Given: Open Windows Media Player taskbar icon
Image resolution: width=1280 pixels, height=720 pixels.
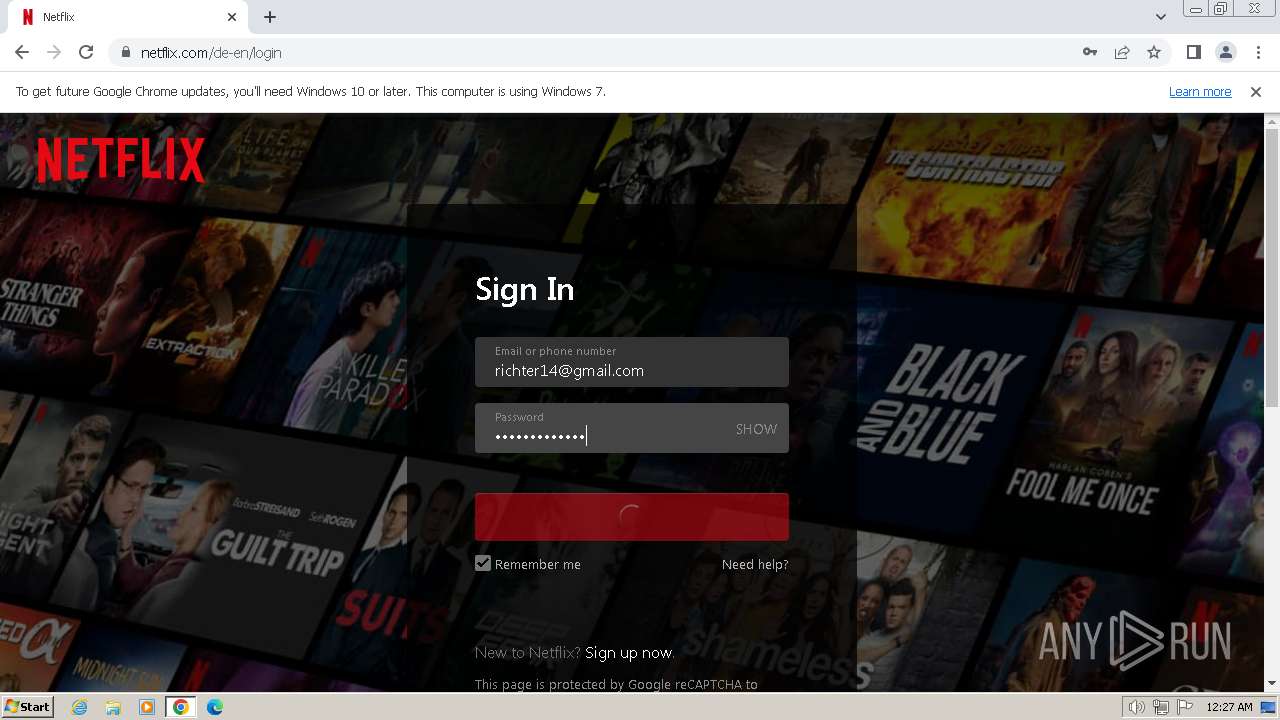Looking at the screenshot, I should pos(147,707).
